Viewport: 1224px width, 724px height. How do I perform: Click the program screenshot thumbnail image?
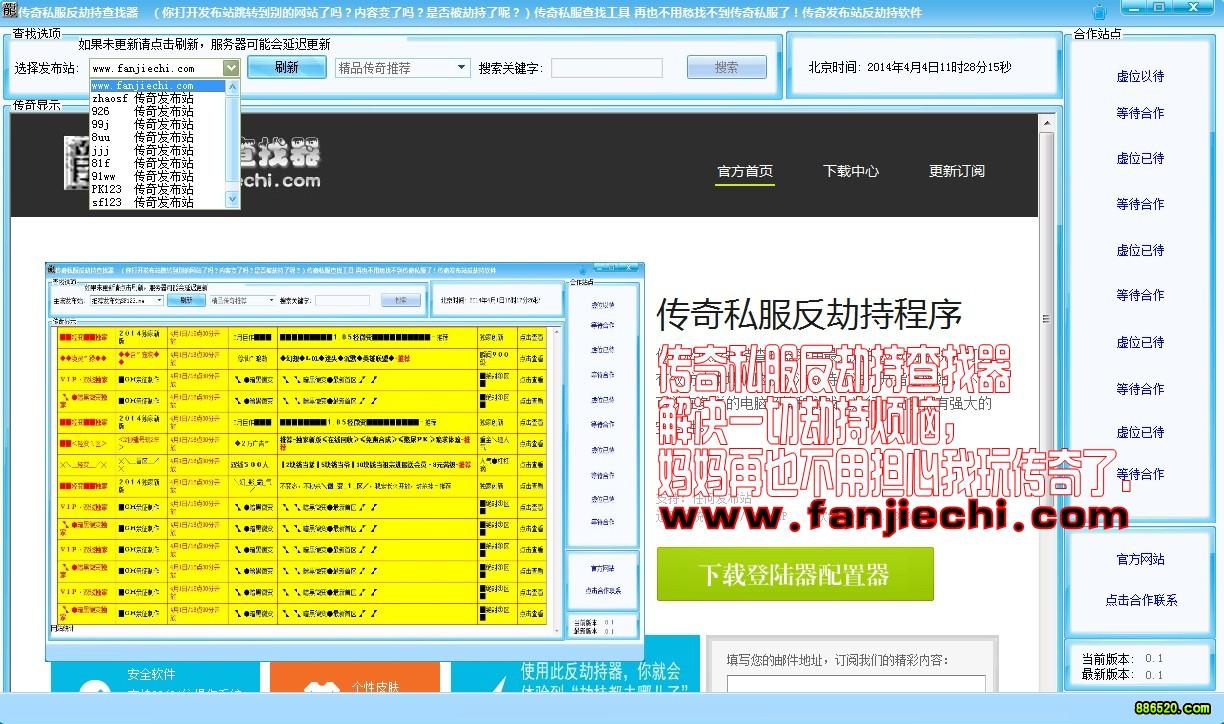[x=345, y=460]
